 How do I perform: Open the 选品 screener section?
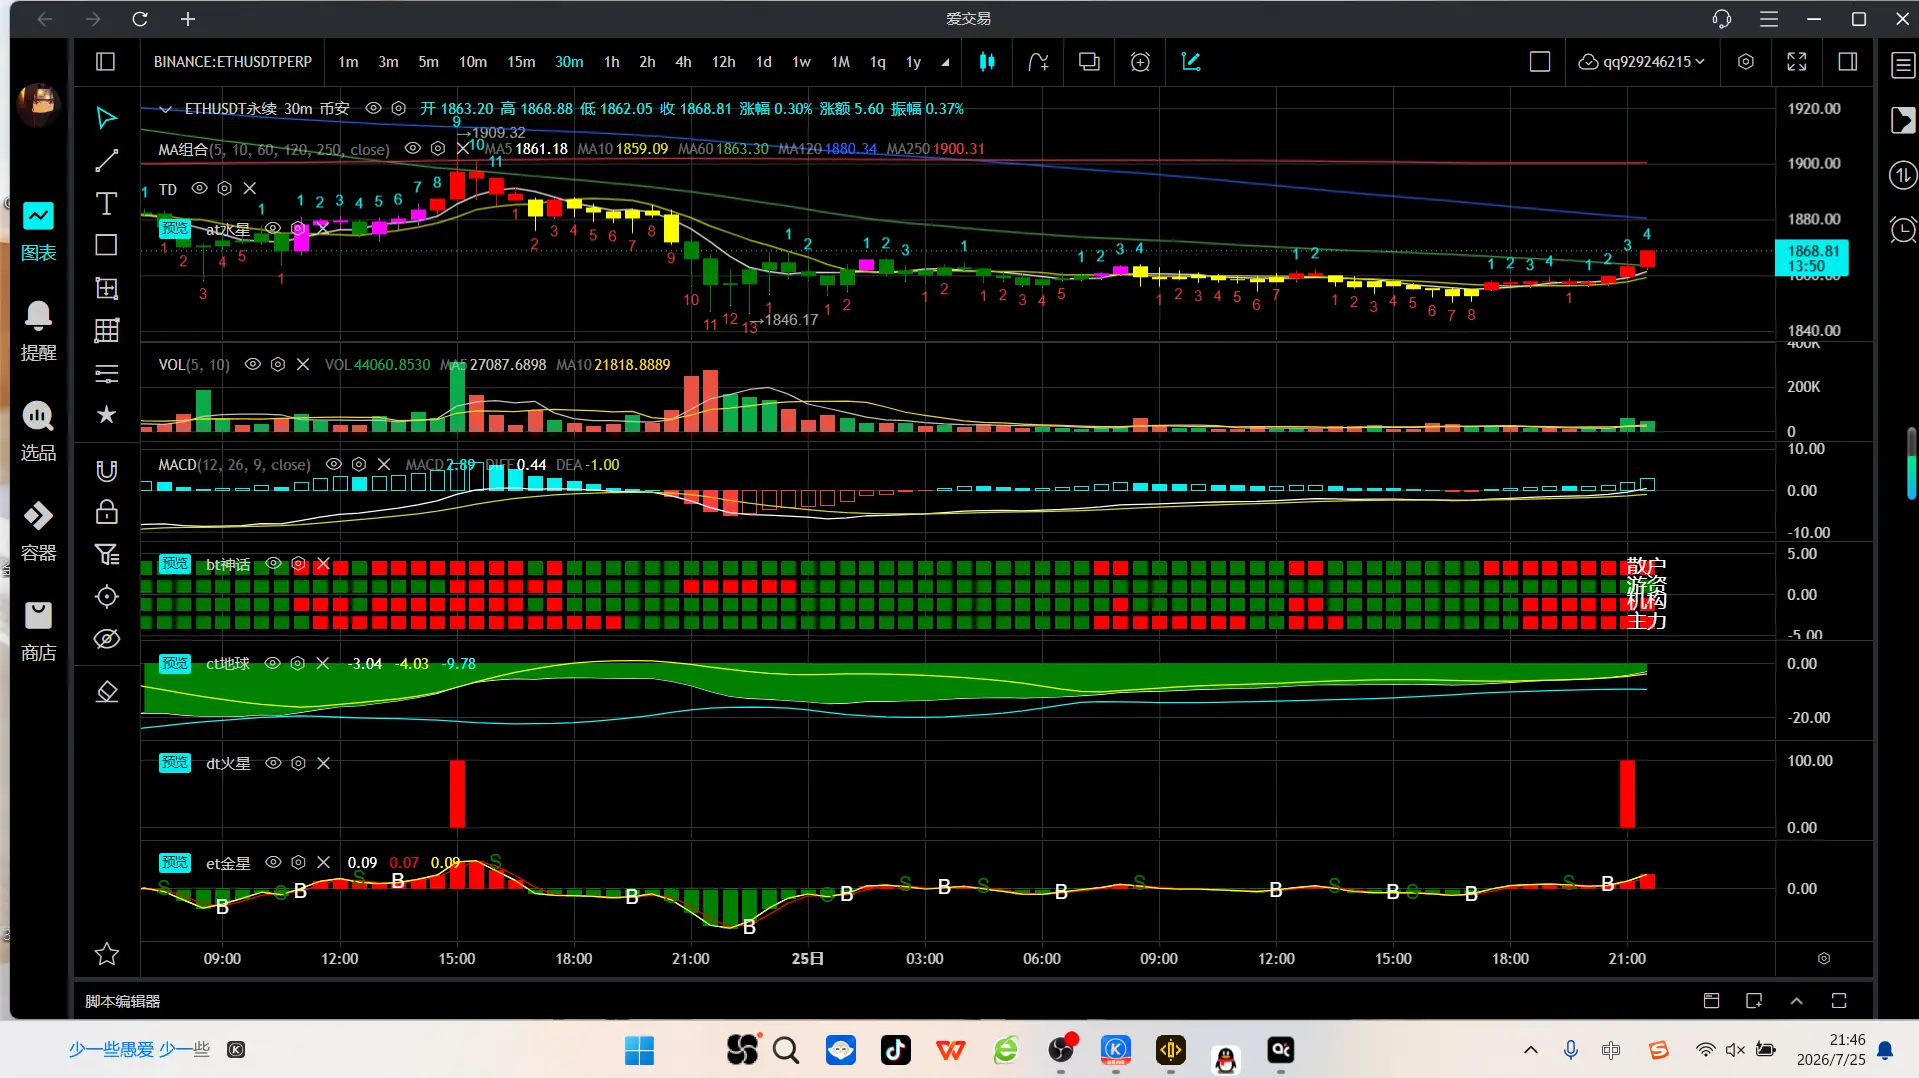point(38,432)
